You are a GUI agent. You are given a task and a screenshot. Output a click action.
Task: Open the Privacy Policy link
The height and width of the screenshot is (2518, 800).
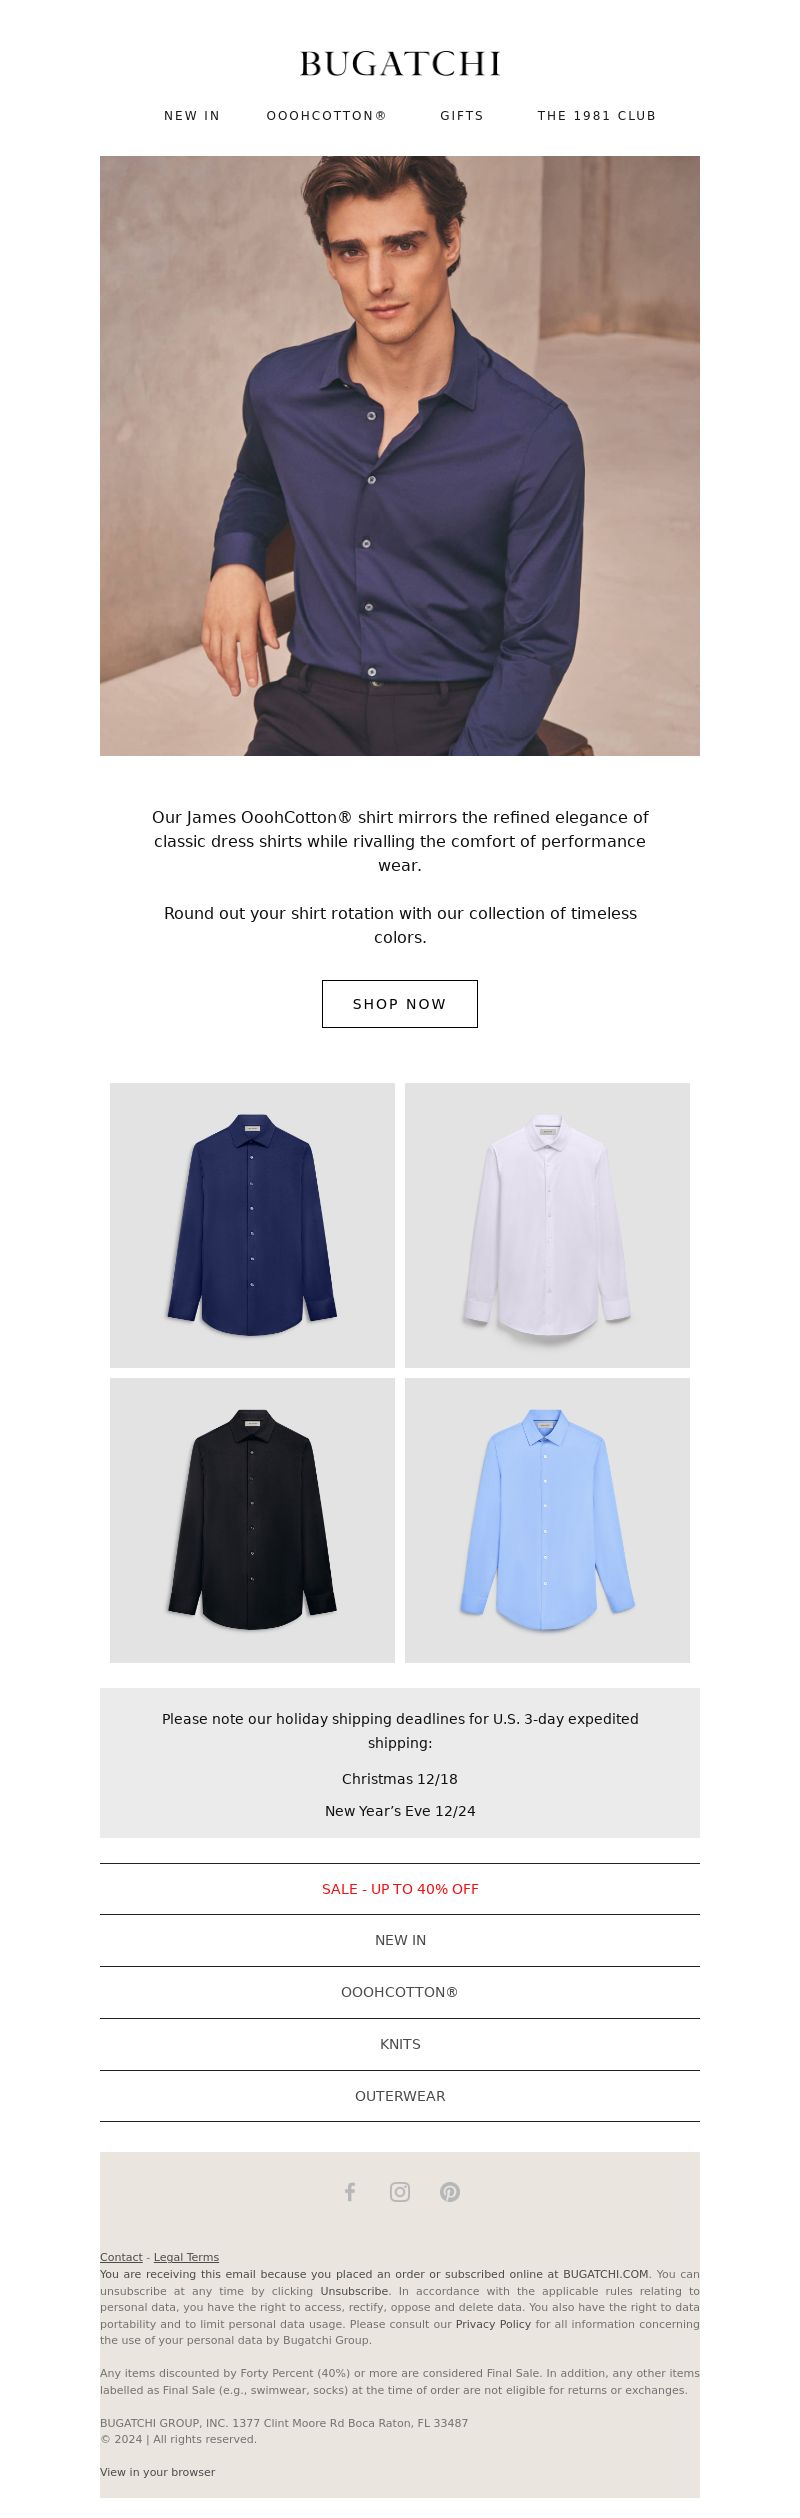(x=493, y=2324)
